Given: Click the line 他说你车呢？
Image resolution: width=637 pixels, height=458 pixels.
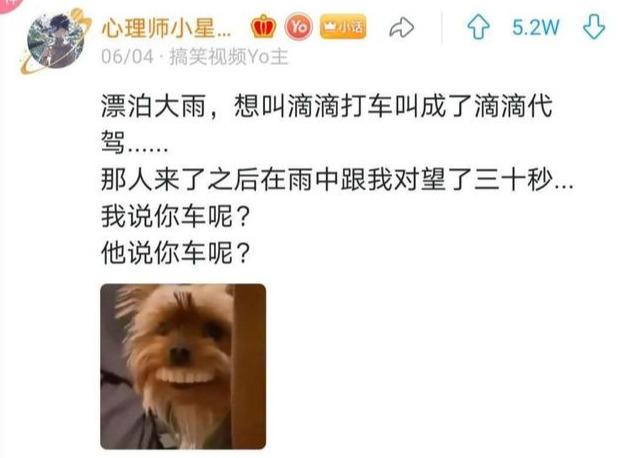Looking at the screenshot, I should 176,253.
